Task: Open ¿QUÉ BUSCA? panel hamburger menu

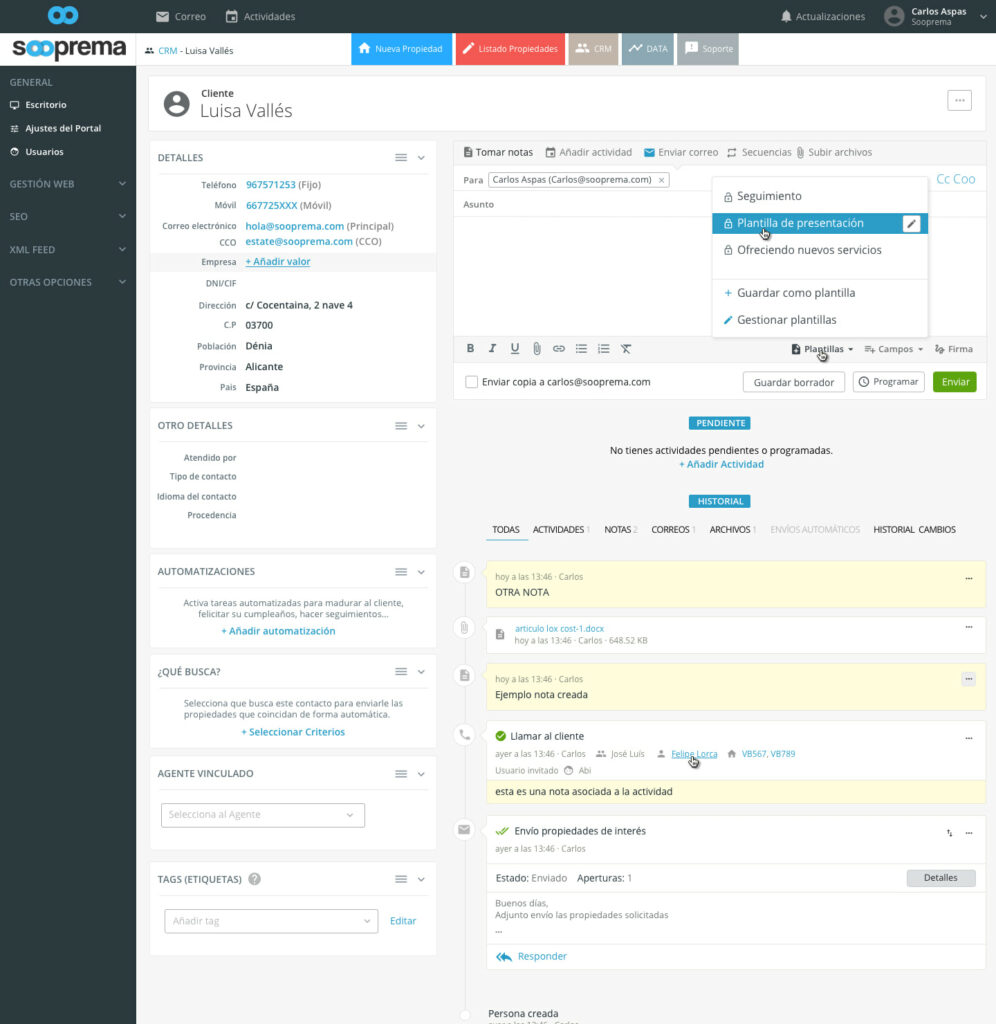Action: pyautogui.click(x=401, y=671)
